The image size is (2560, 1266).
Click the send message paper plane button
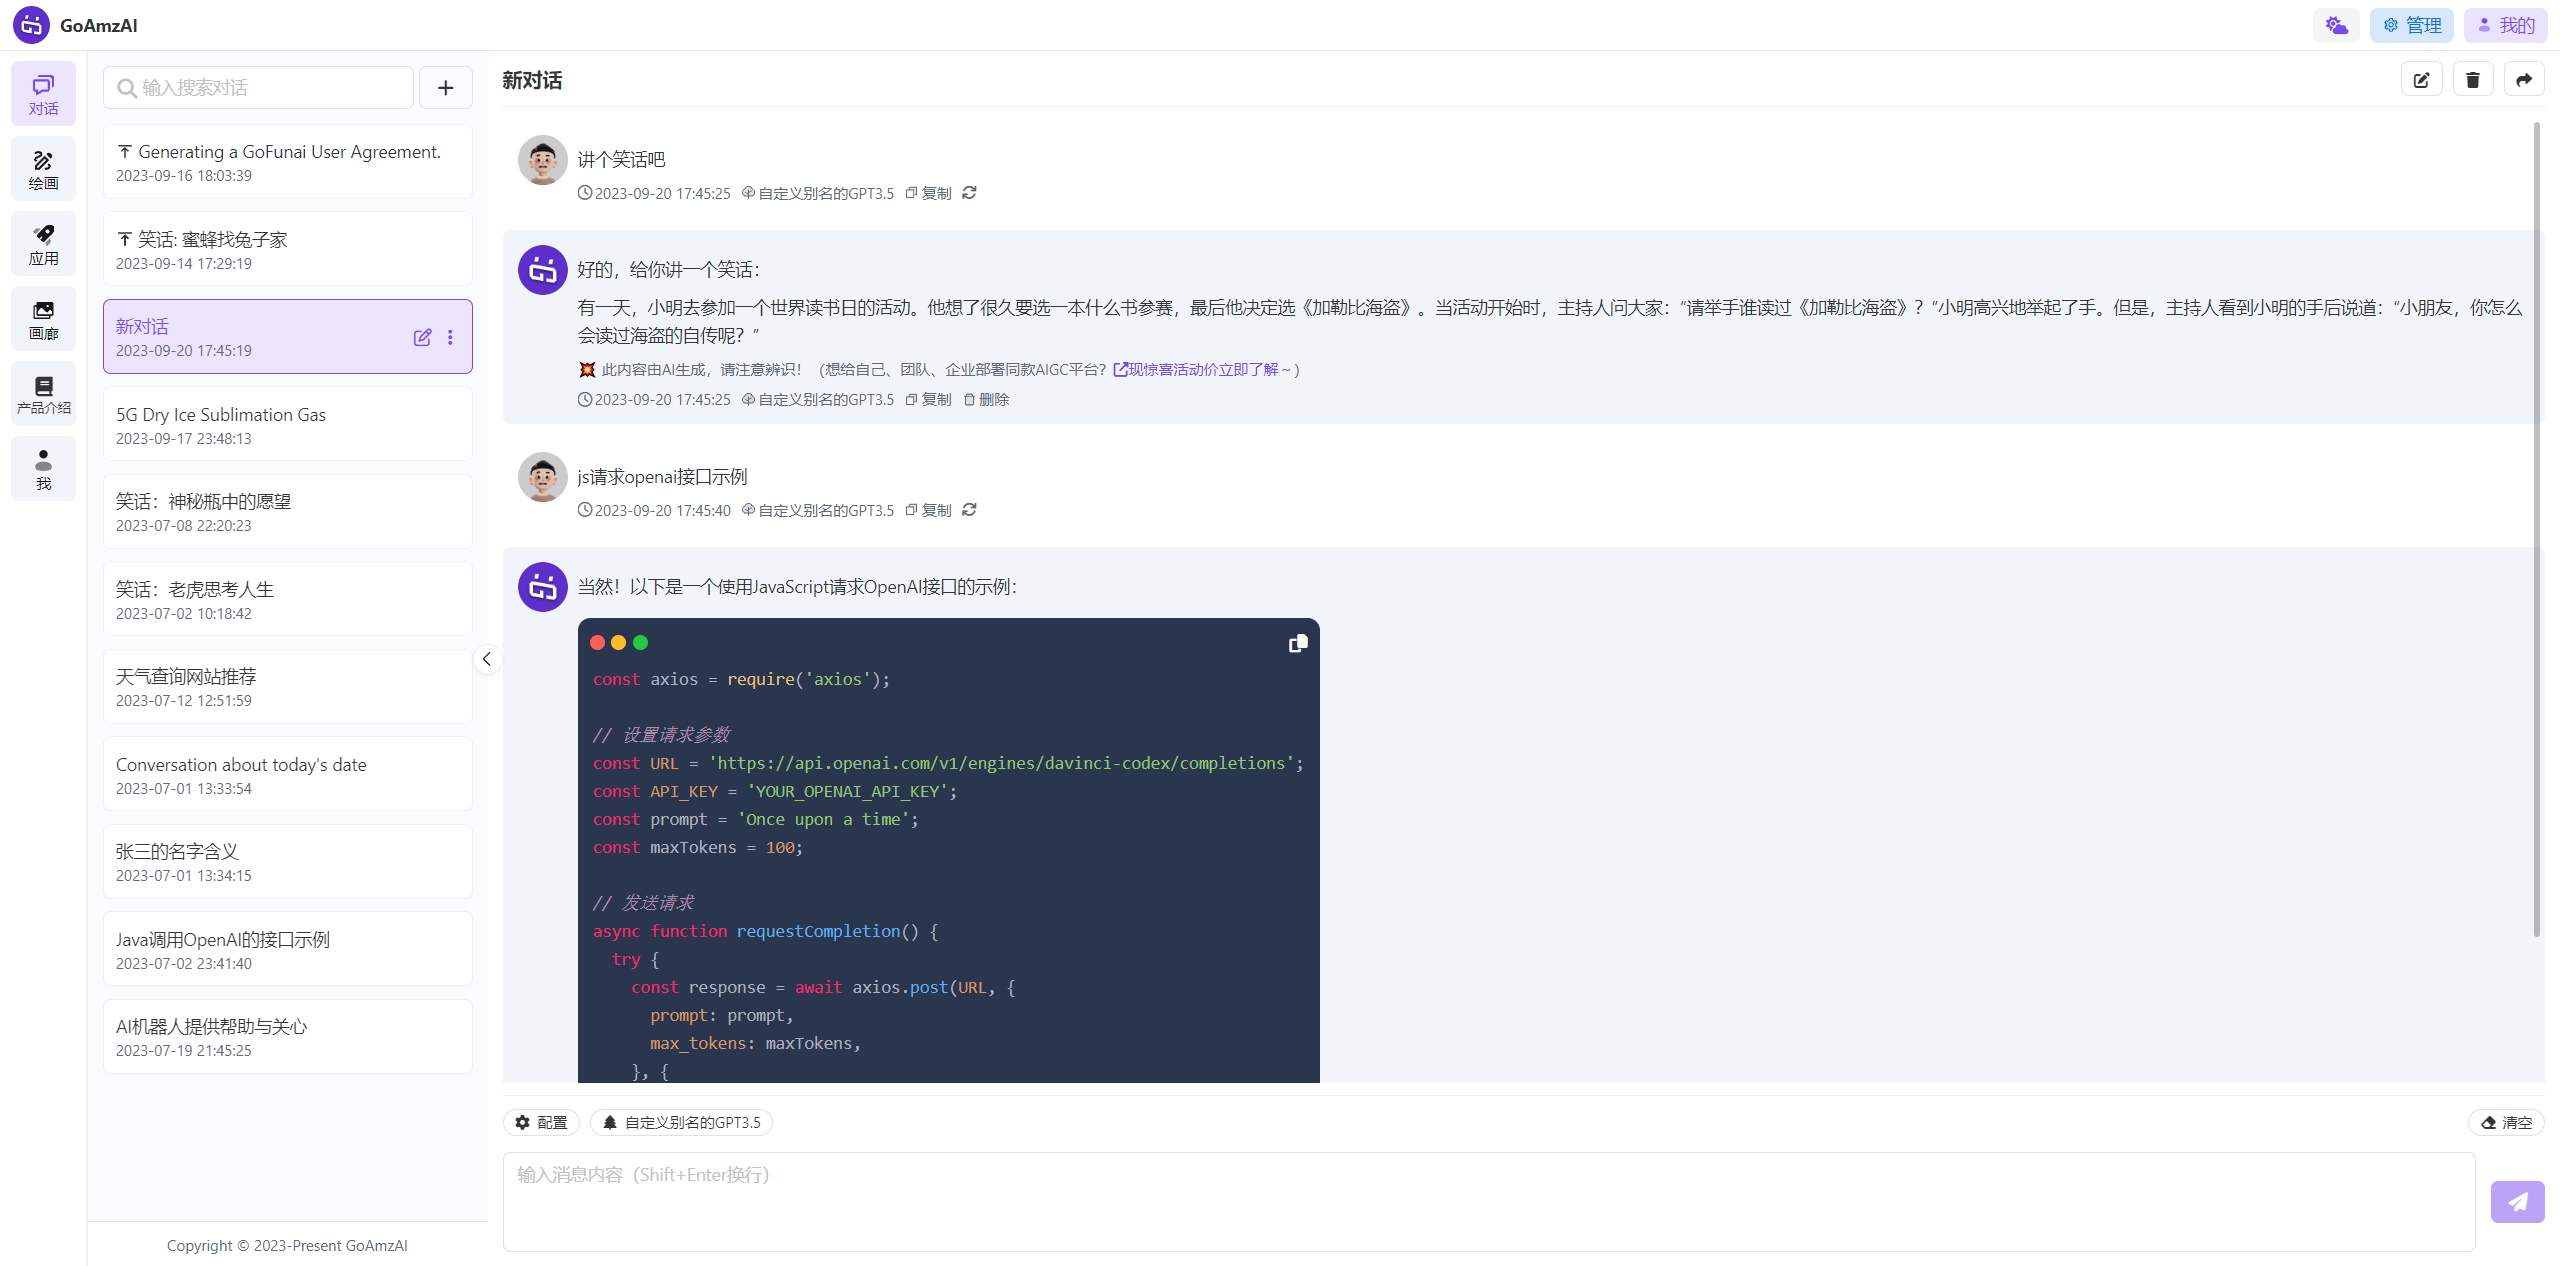coord(2516,1201)
